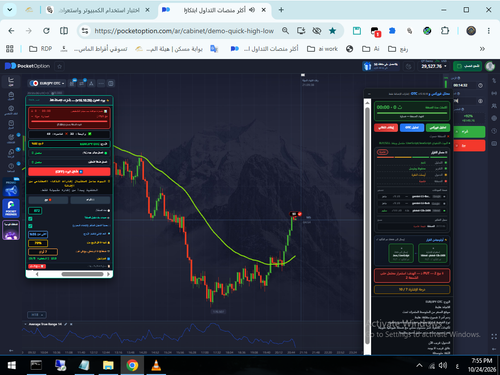500x375 pixels.
Task: Open the Pocket Option trading sidebar icon
Action: pyautogui.click(x=11, y=81)
